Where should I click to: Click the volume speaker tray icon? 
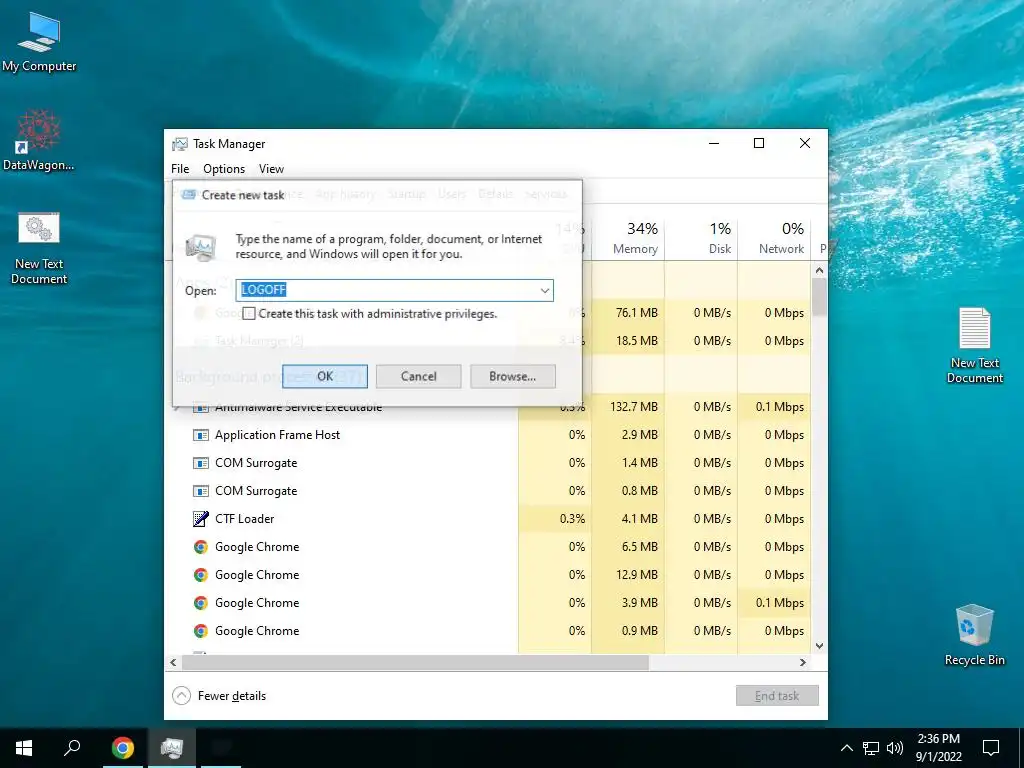pos(895,748)
